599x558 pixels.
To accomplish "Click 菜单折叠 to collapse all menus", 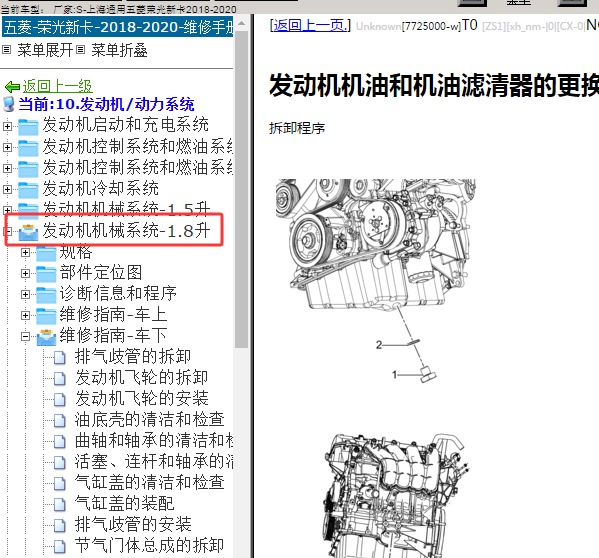I will (119, 50).
